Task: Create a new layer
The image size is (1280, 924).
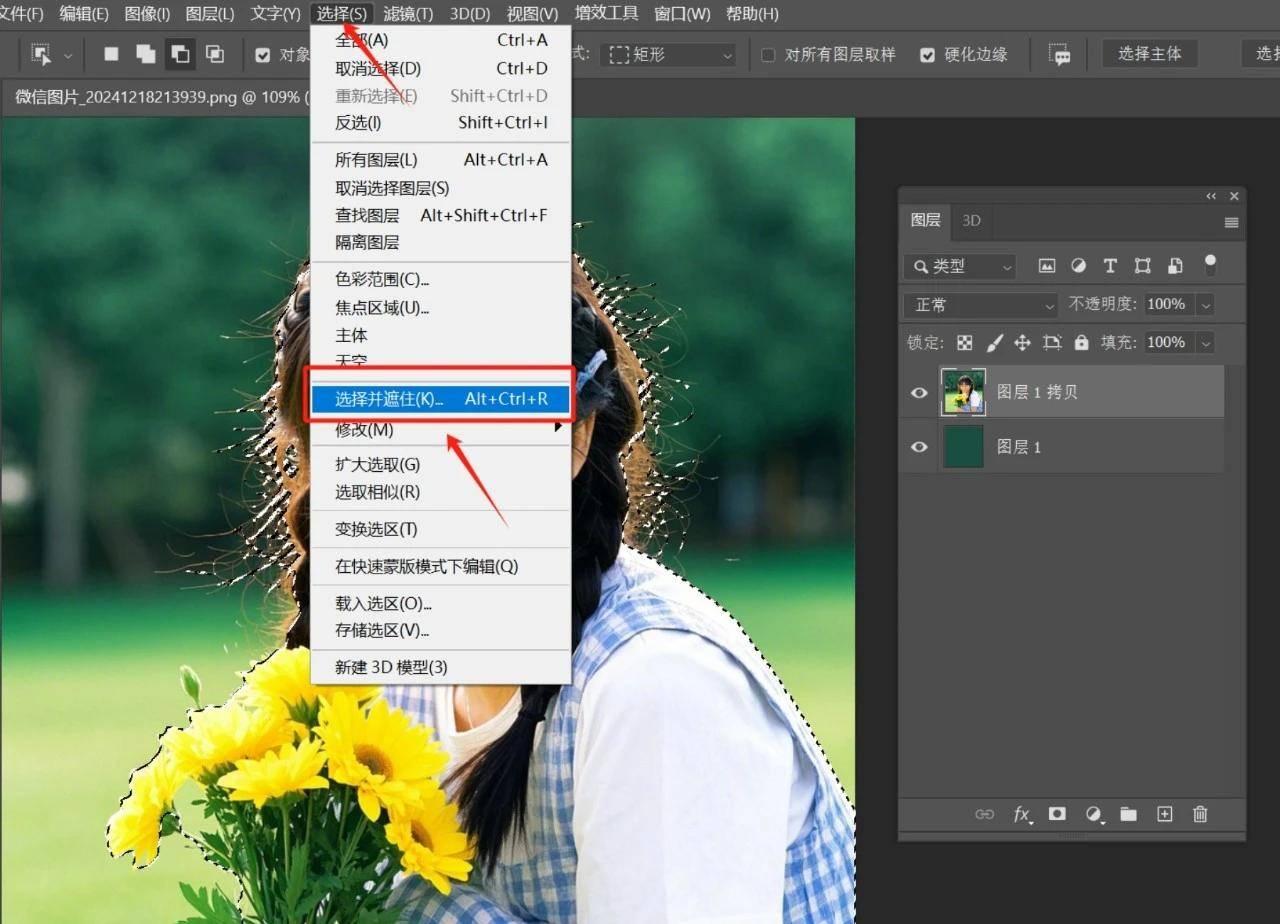Action: [x=1164, y=814]
